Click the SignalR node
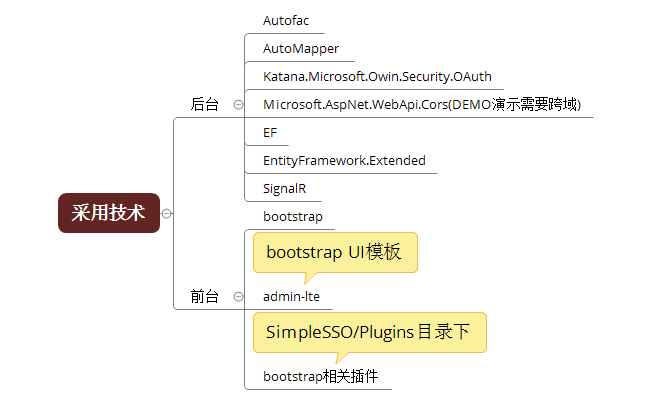 click(284, 188)
